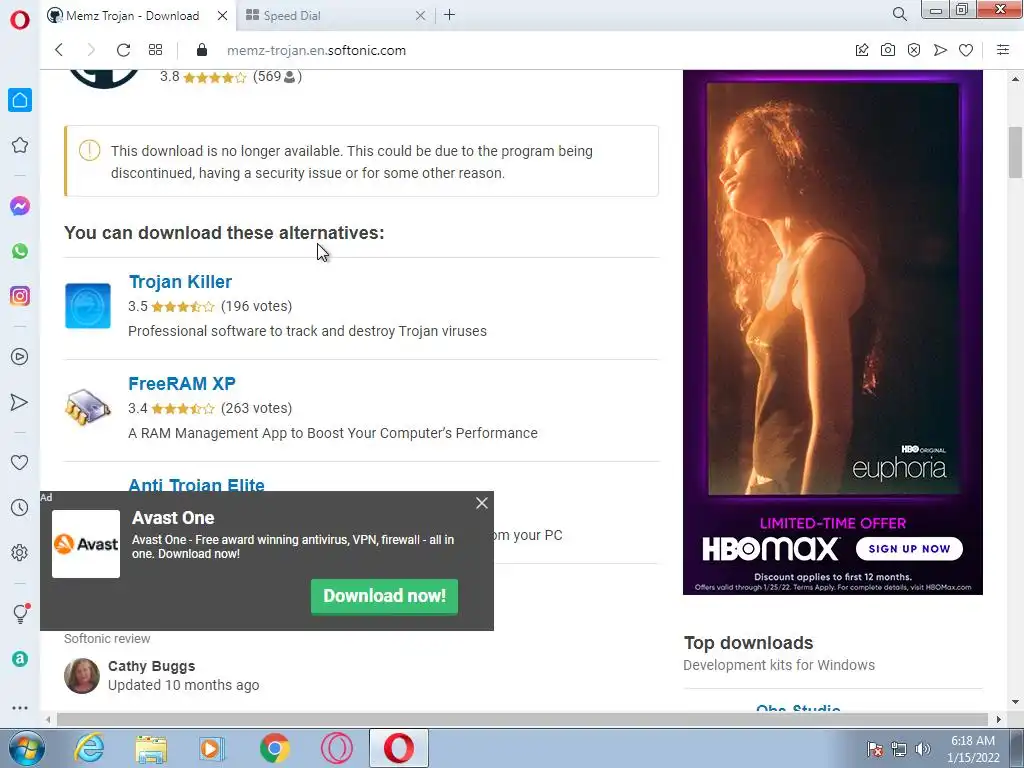Click the volume speaker tray icon
Image resolution: width=1024 pixels, height=768 pixels.
click(x=922, y=749)
